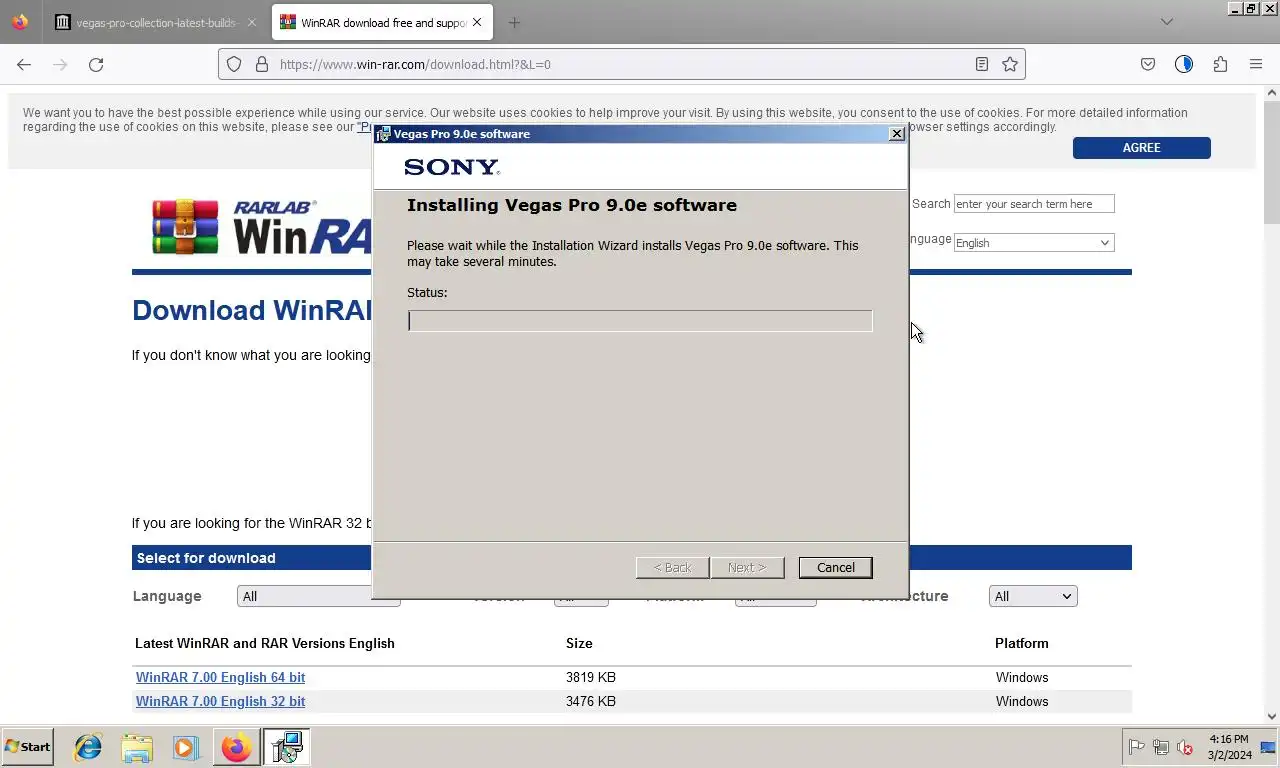Open Windows Media Player taskbar icon

(x=185, y=747)
